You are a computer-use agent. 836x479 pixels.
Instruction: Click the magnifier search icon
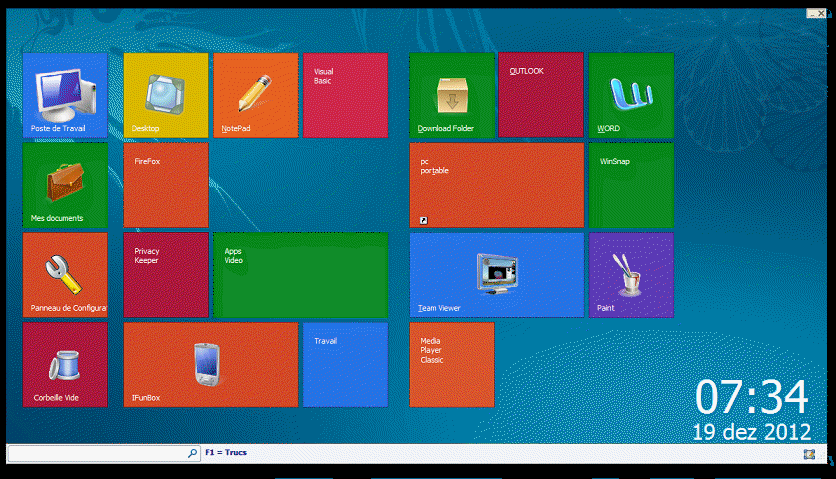(x=193, y=454)
